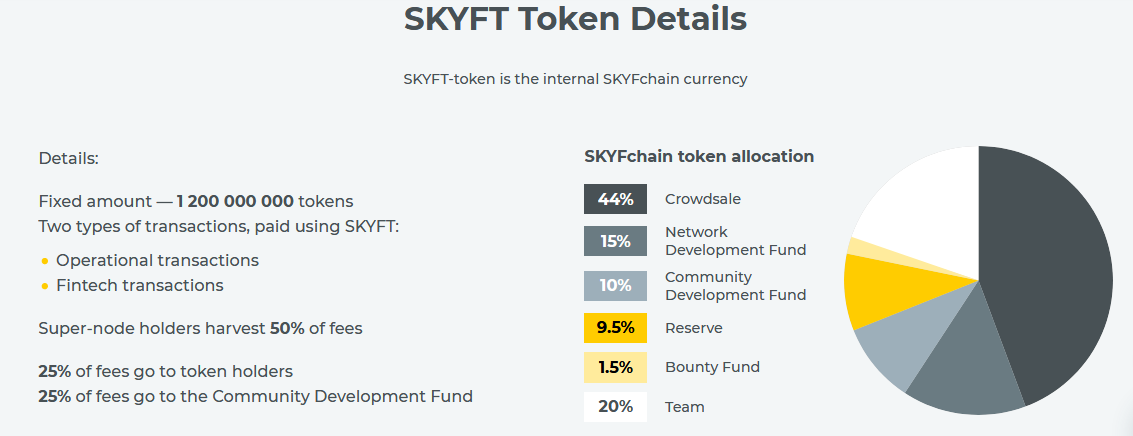Screen dimensions: 1133x436
Task: Select the Network Development Fund label
Action: (x=735, y=241)
